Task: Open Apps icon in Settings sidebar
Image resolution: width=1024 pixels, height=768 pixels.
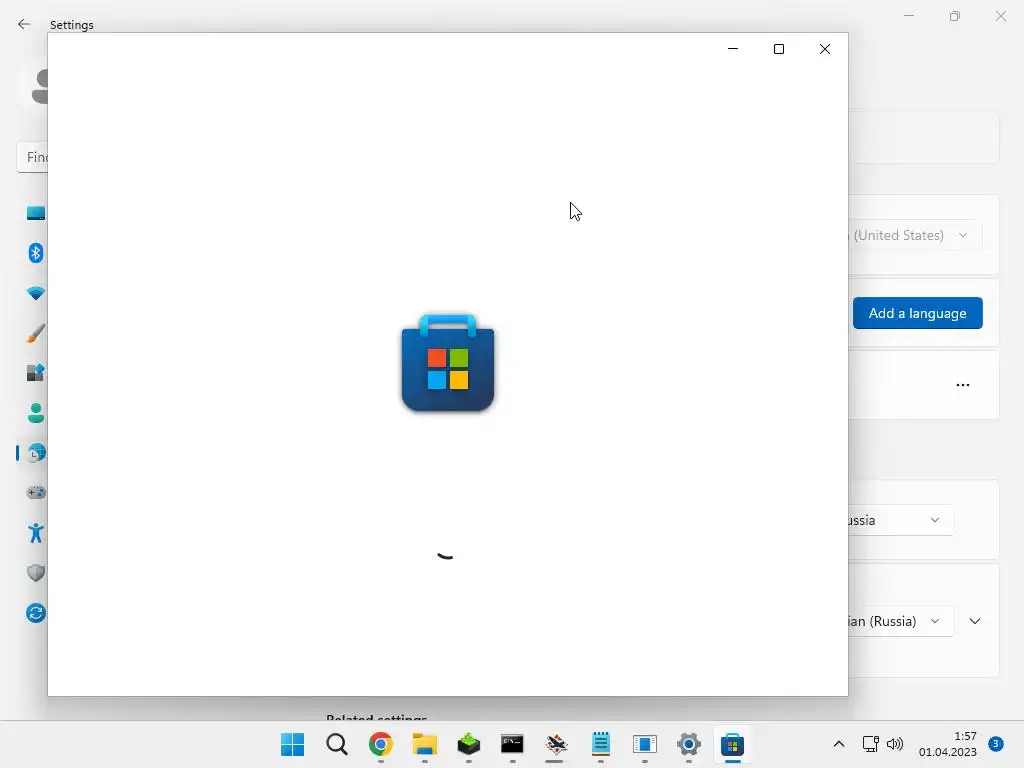Action: coord(36,373)
